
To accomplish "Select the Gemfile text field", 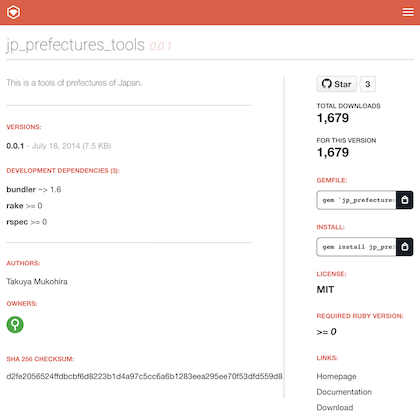I will pos(356,200).
